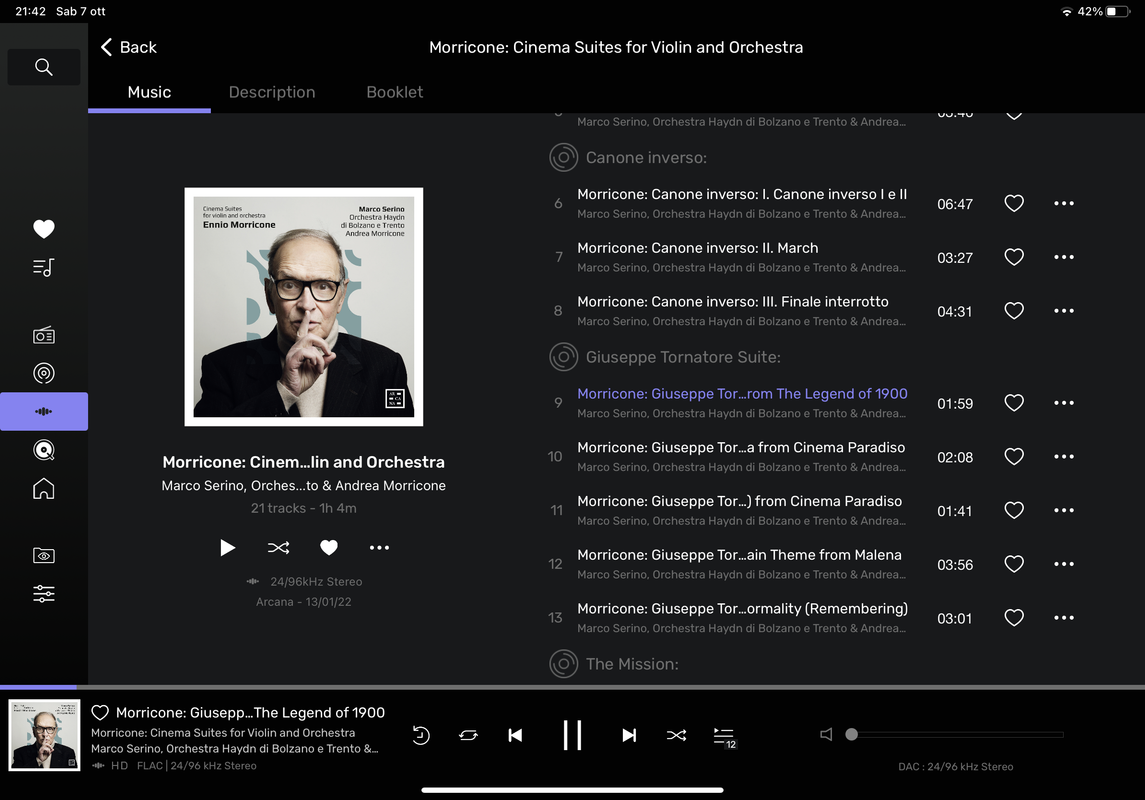Screen dimensions: 1145x800
Task: Favorite track 10 Cinema Paradiso
Action: 1014,457
